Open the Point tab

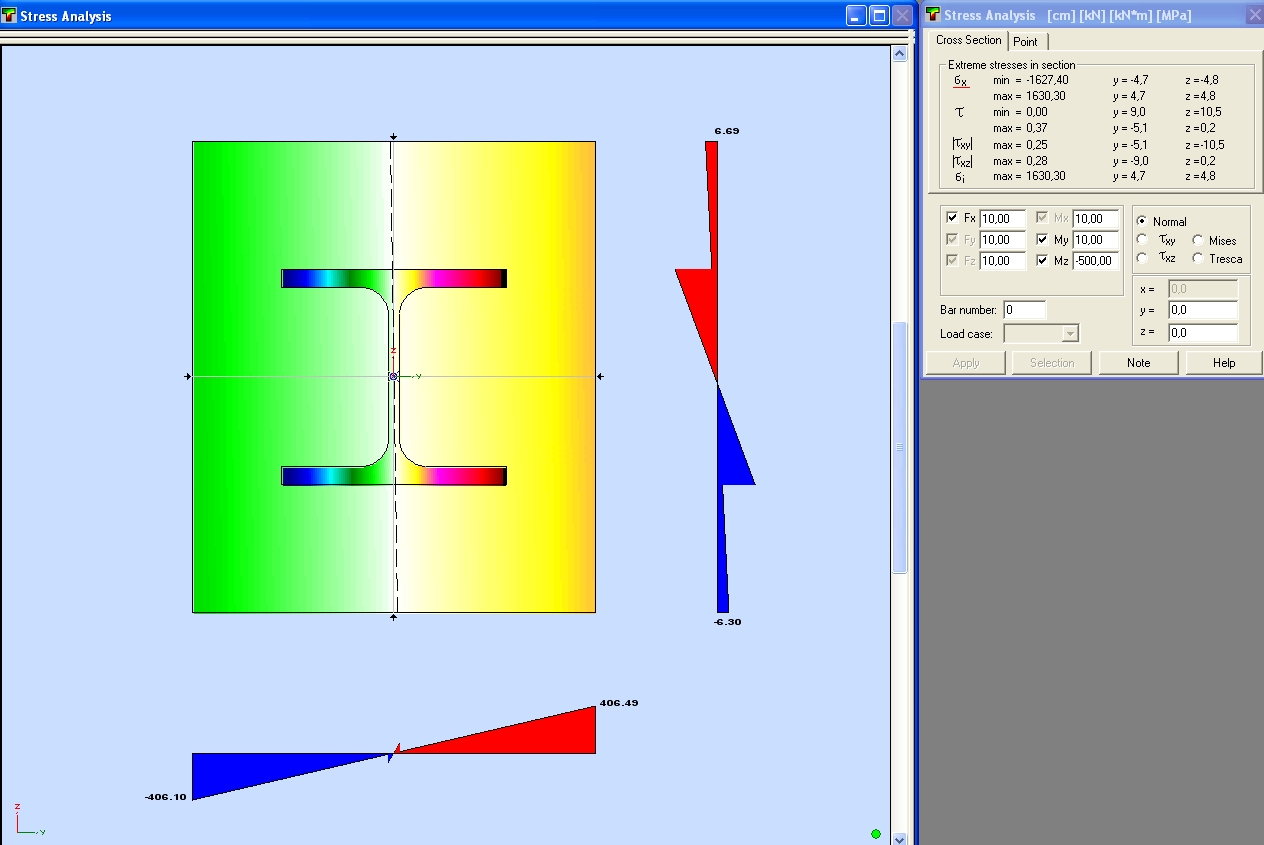pos(1025,41)
